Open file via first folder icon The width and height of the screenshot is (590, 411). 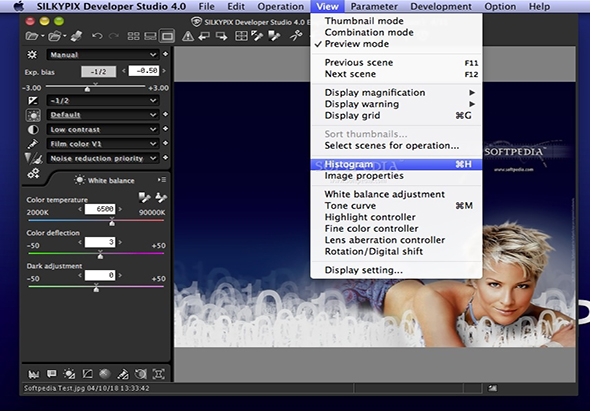[32, 36]
